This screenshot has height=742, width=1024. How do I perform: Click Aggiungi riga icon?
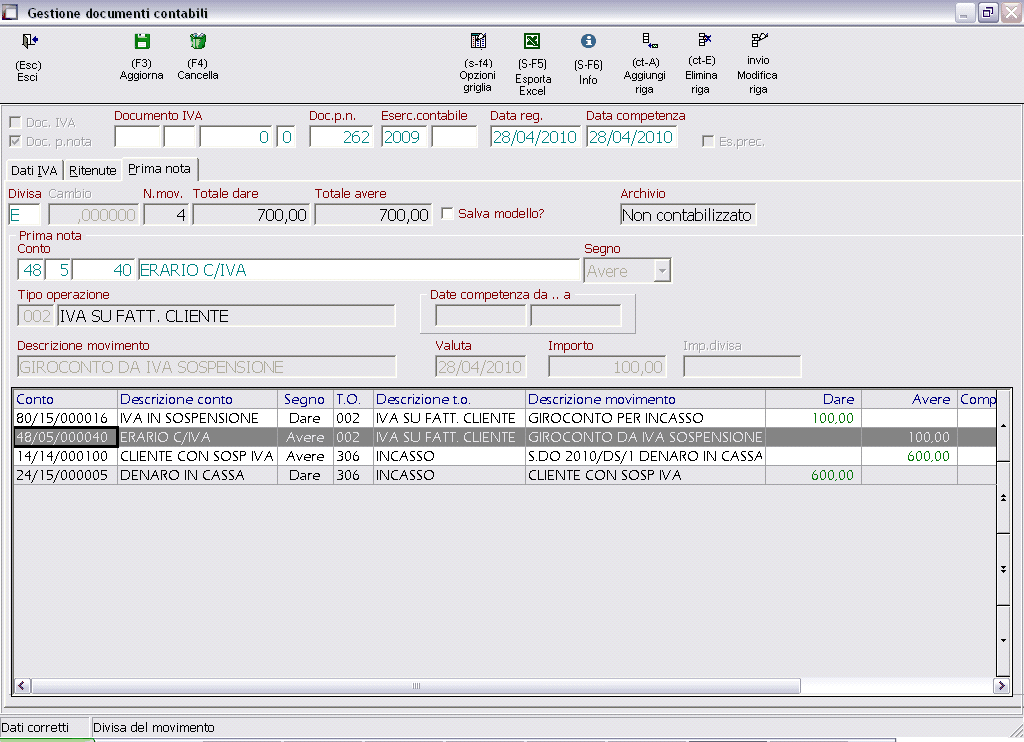[x=649, y=41]
